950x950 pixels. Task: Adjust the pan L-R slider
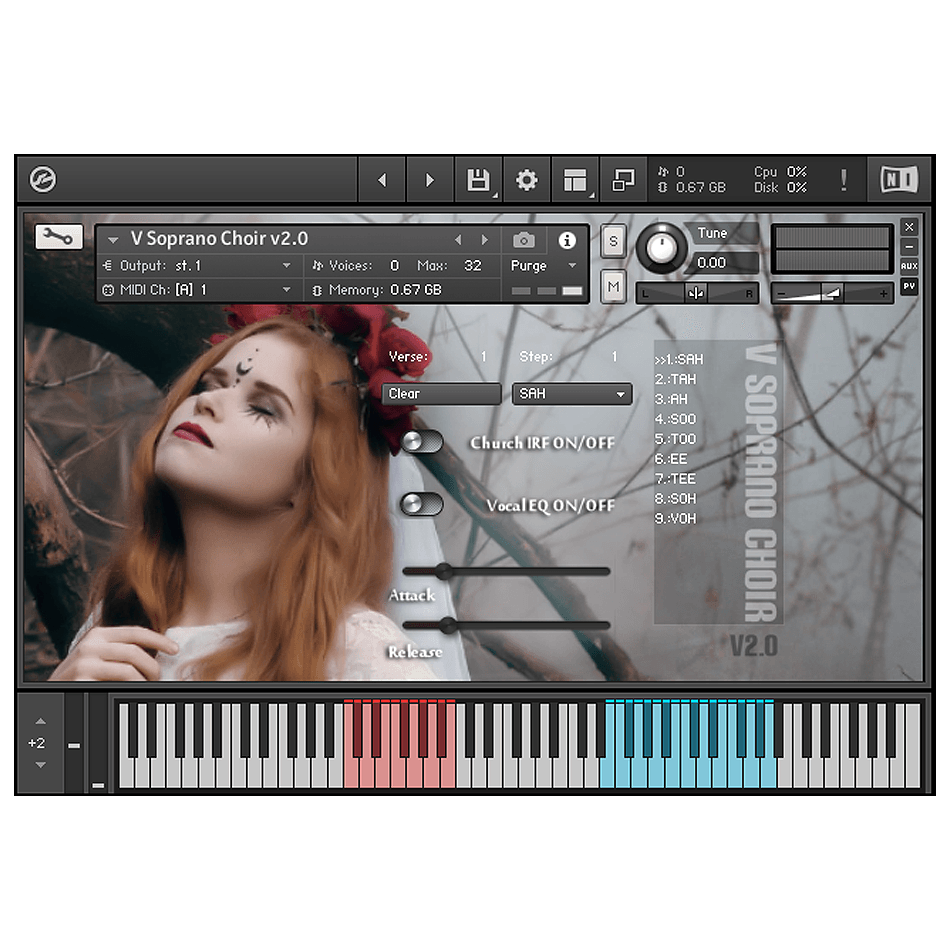pos(697,293)
